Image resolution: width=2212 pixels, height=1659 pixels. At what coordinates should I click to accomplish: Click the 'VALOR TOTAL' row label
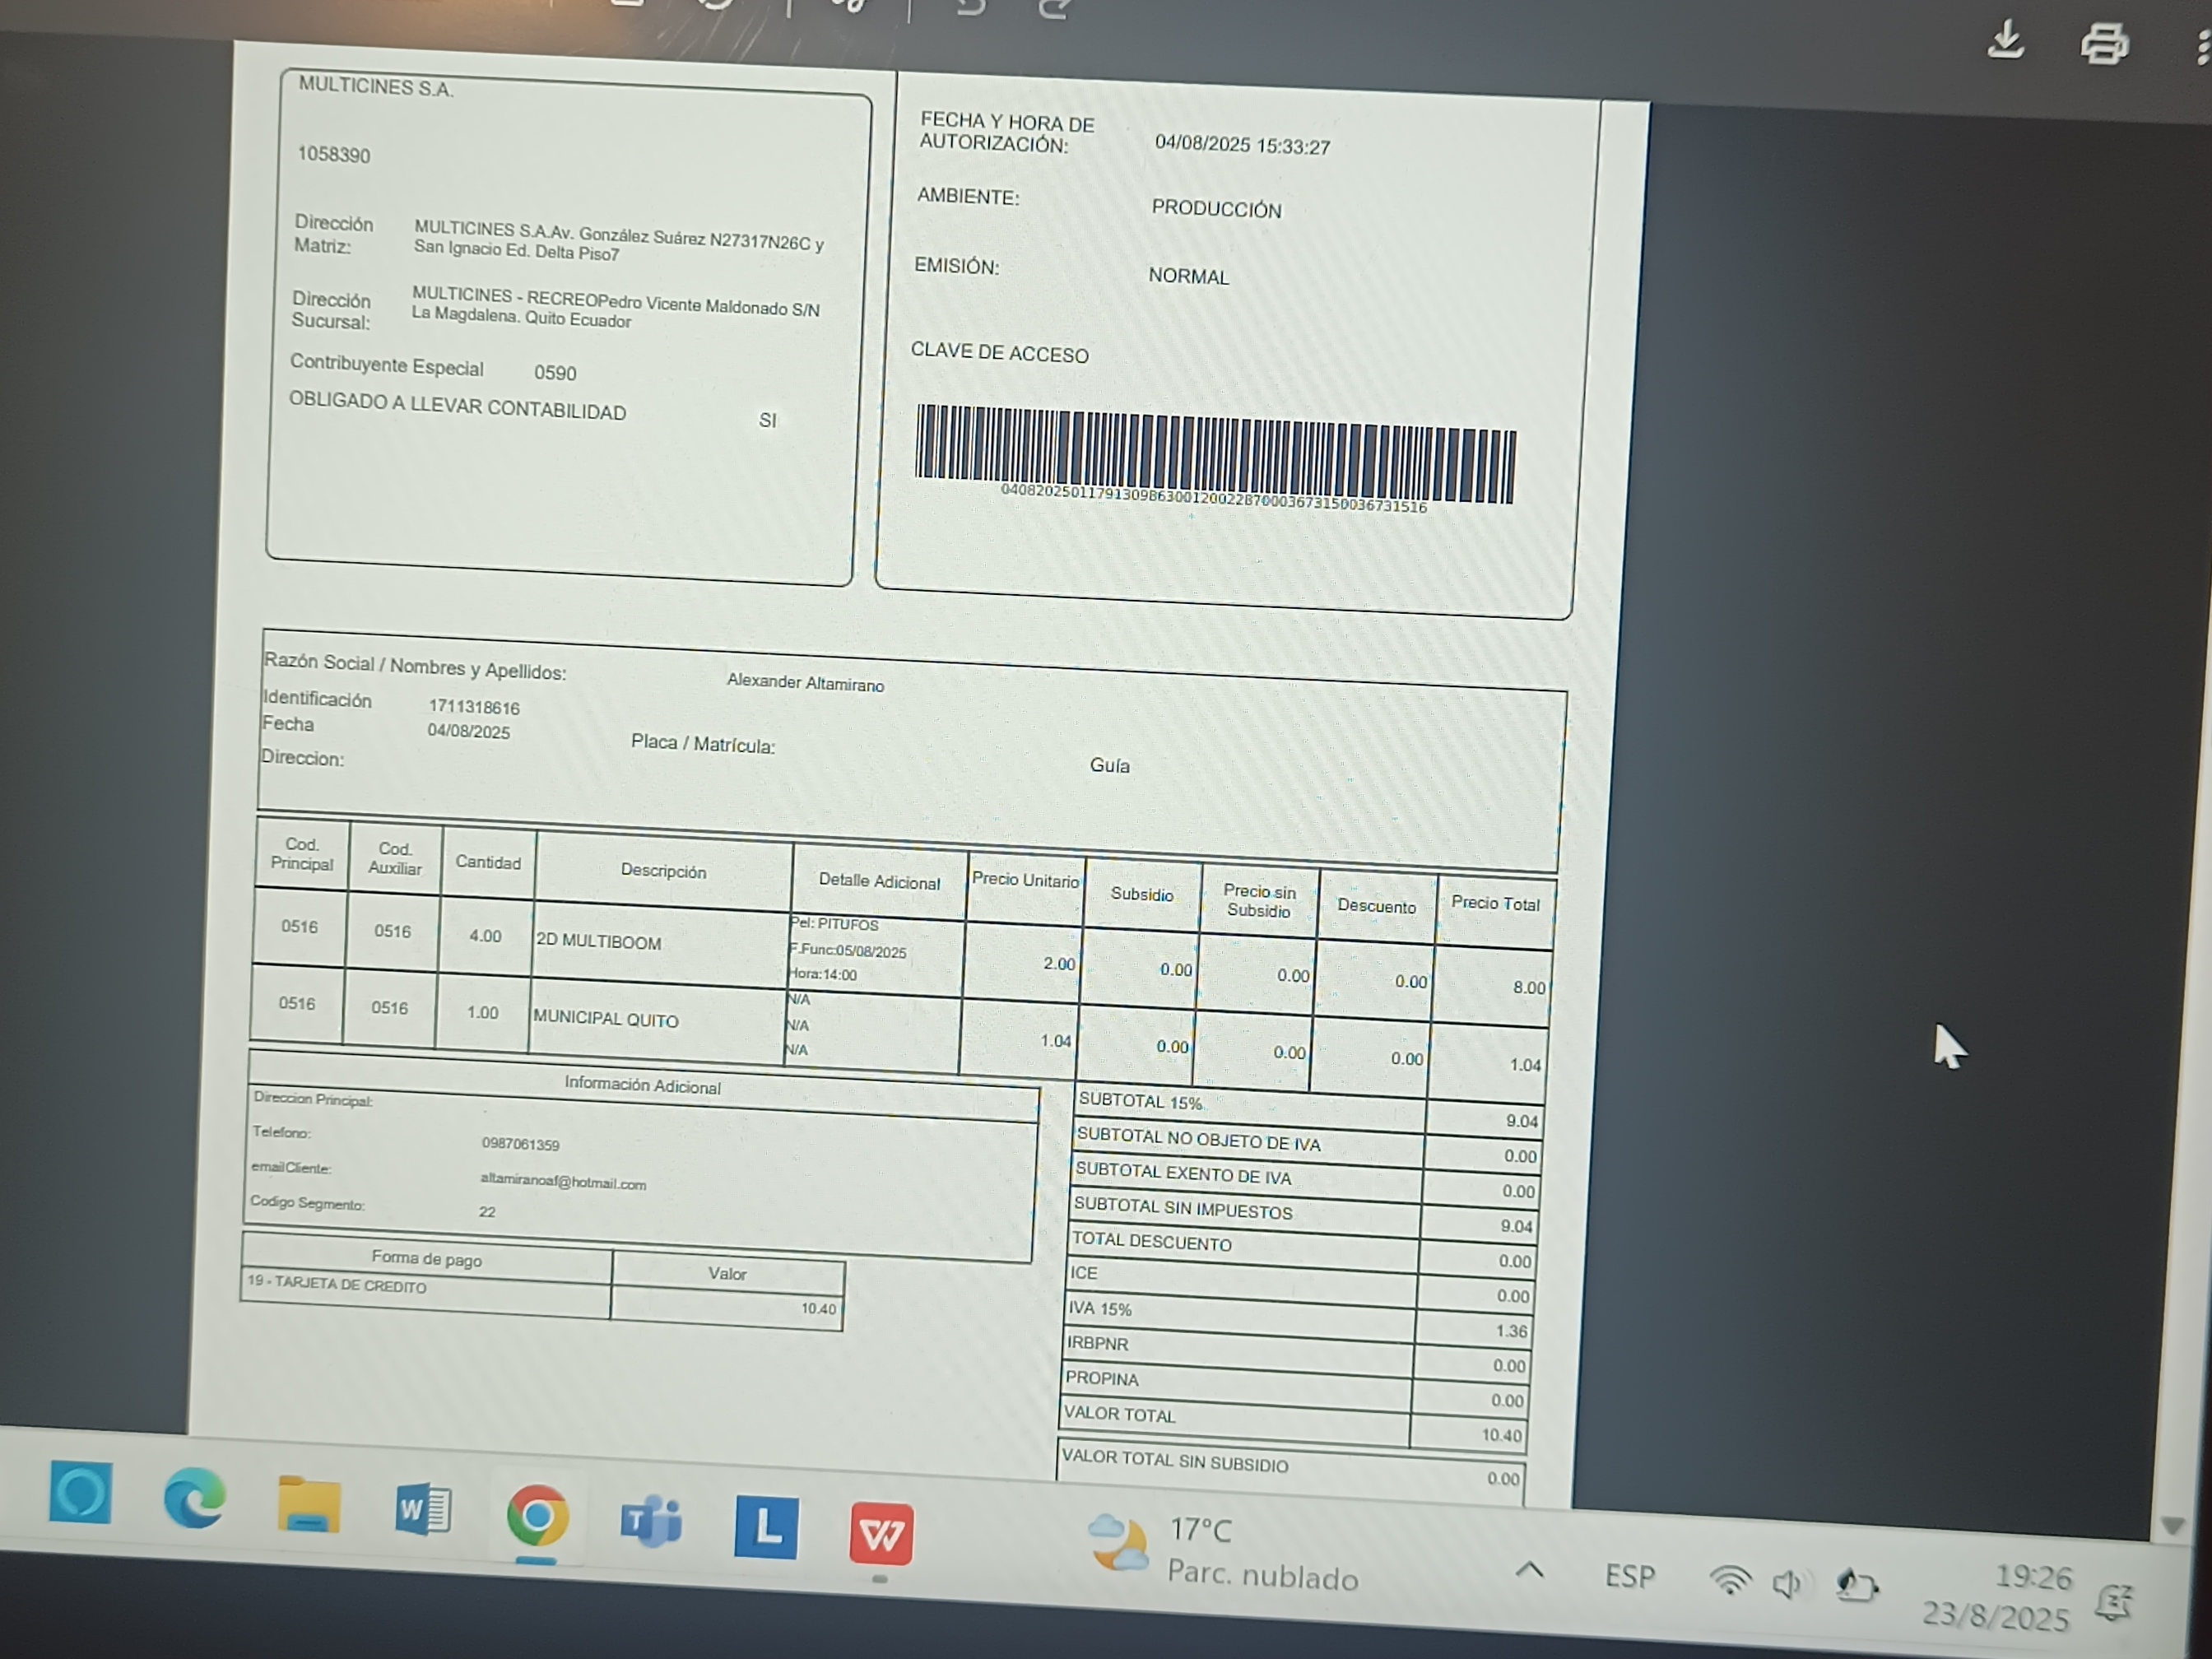1119,1415
